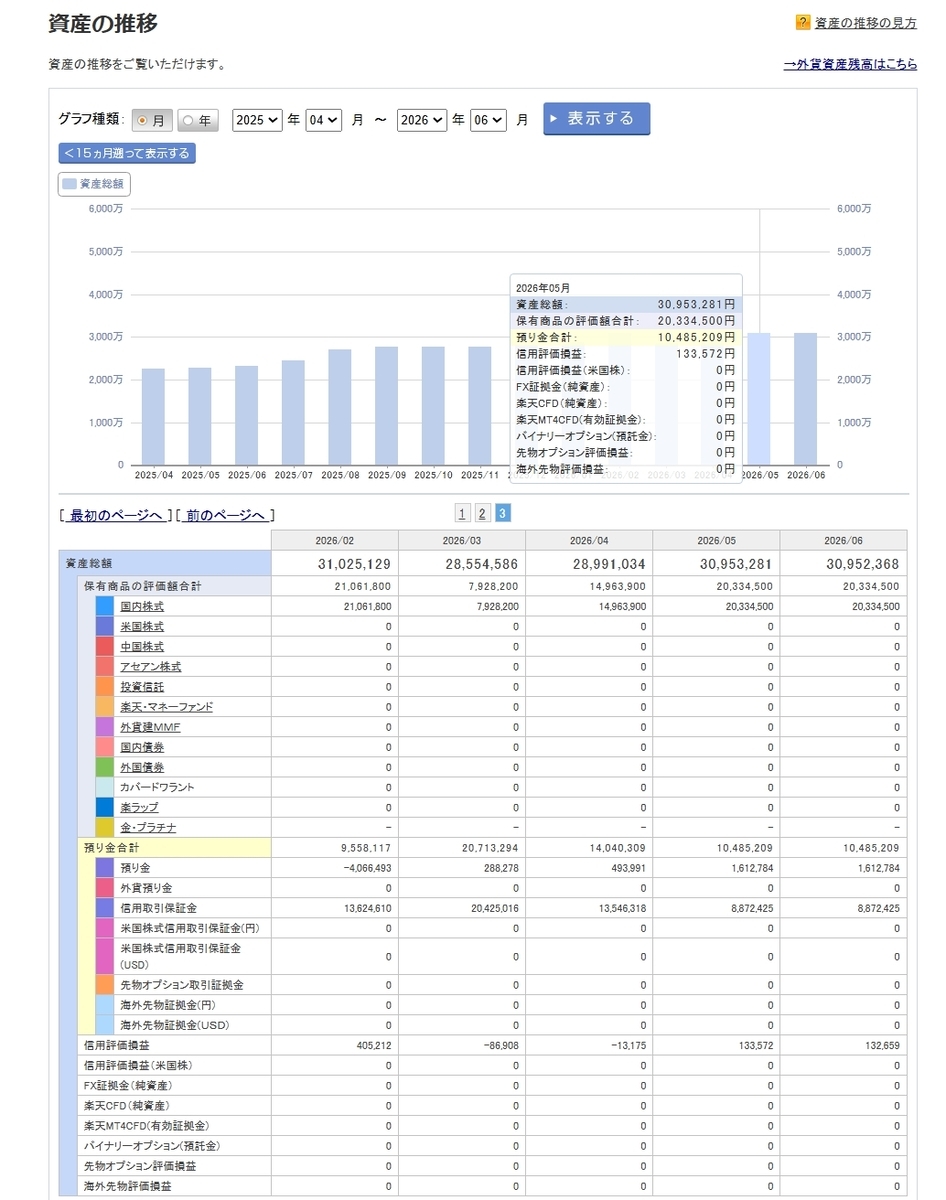Click the 先物オプション取引証拠金 row label

(x=182, y=985)
